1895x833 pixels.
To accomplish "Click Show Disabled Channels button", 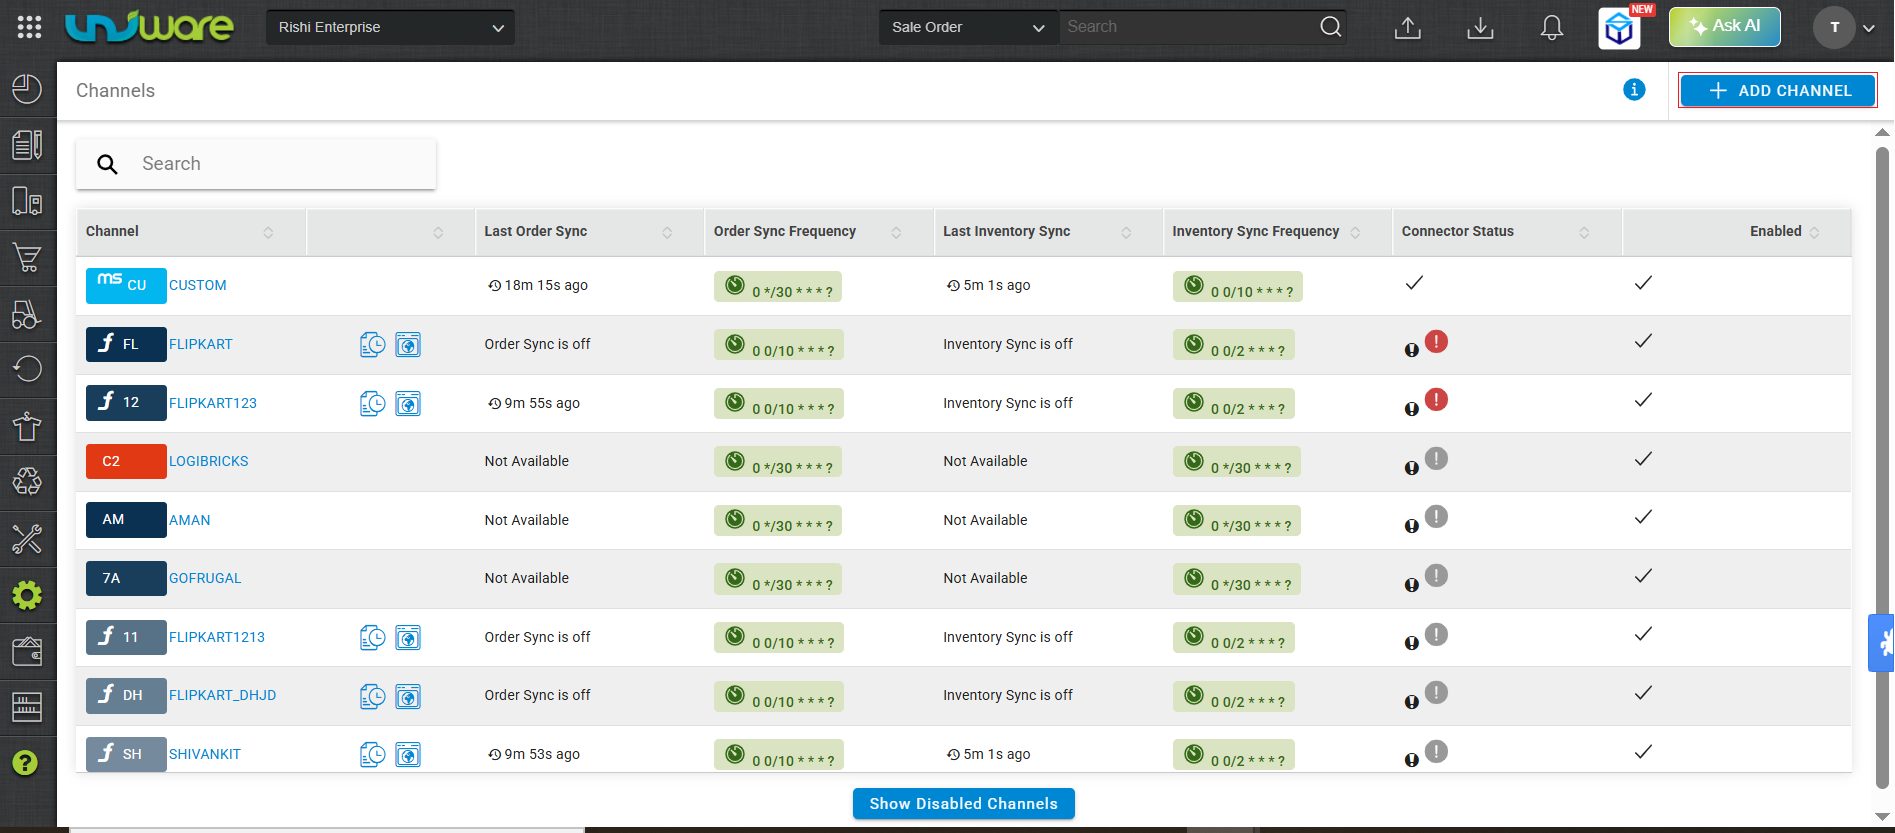I will pos(963,804).
